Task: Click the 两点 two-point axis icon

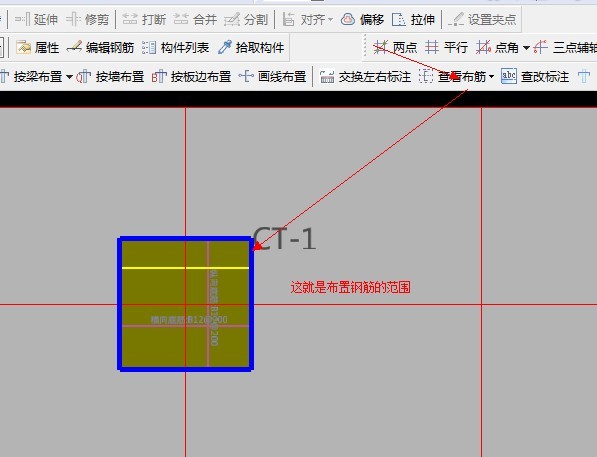Action: coord(381,47)
